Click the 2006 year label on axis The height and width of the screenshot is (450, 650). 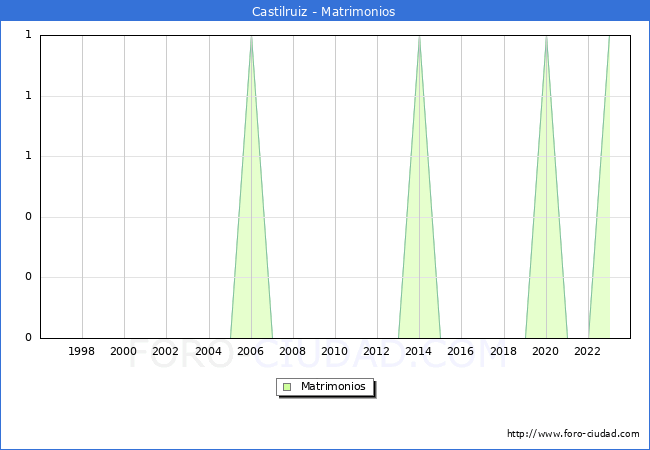[250, 351]
